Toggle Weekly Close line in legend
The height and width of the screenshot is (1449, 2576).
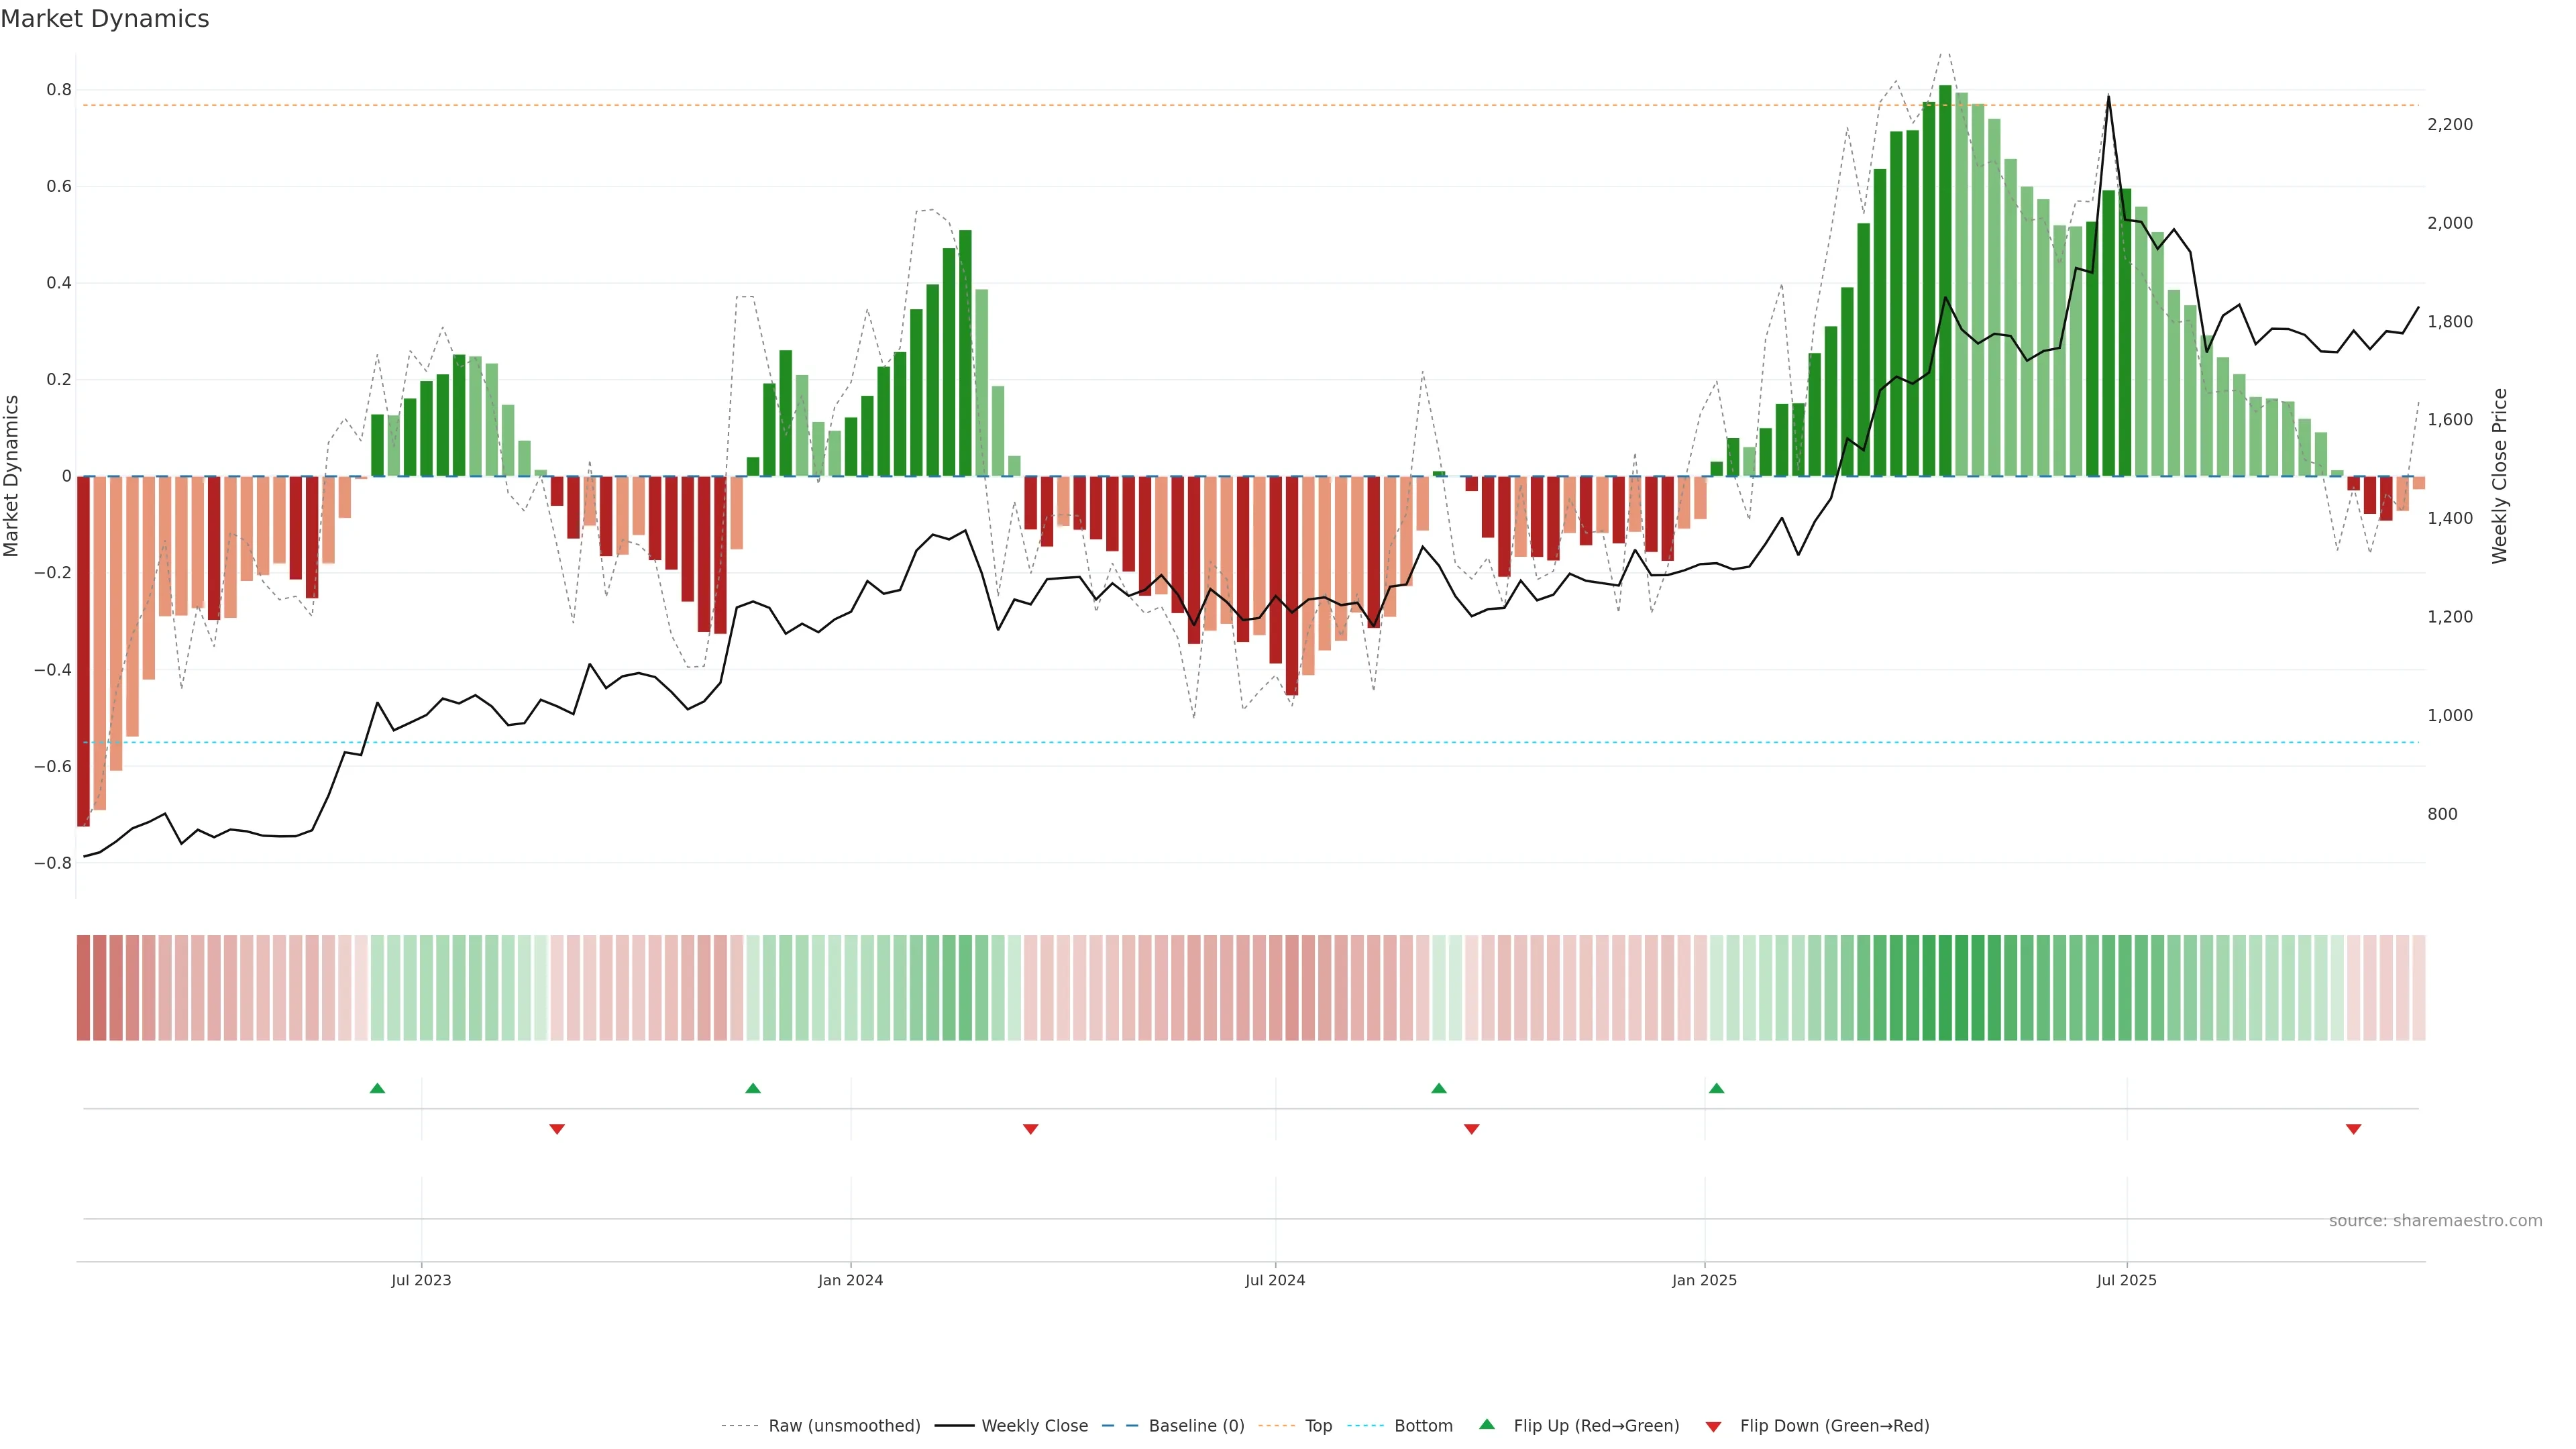click(1034, 1426)
